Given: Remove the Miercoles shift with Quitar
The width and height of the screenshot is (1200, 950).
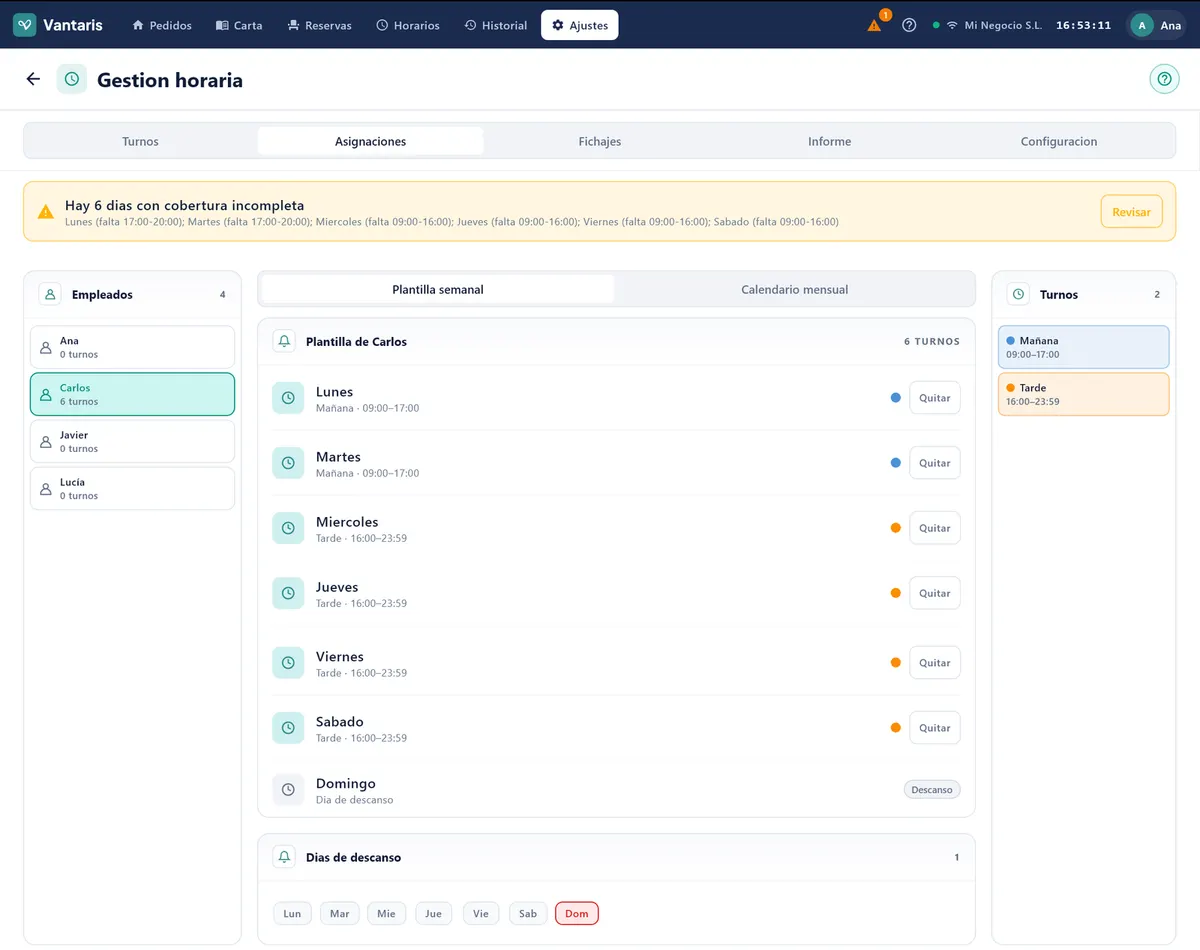Looking at the screenshot, I should click(x=935, y=528).
